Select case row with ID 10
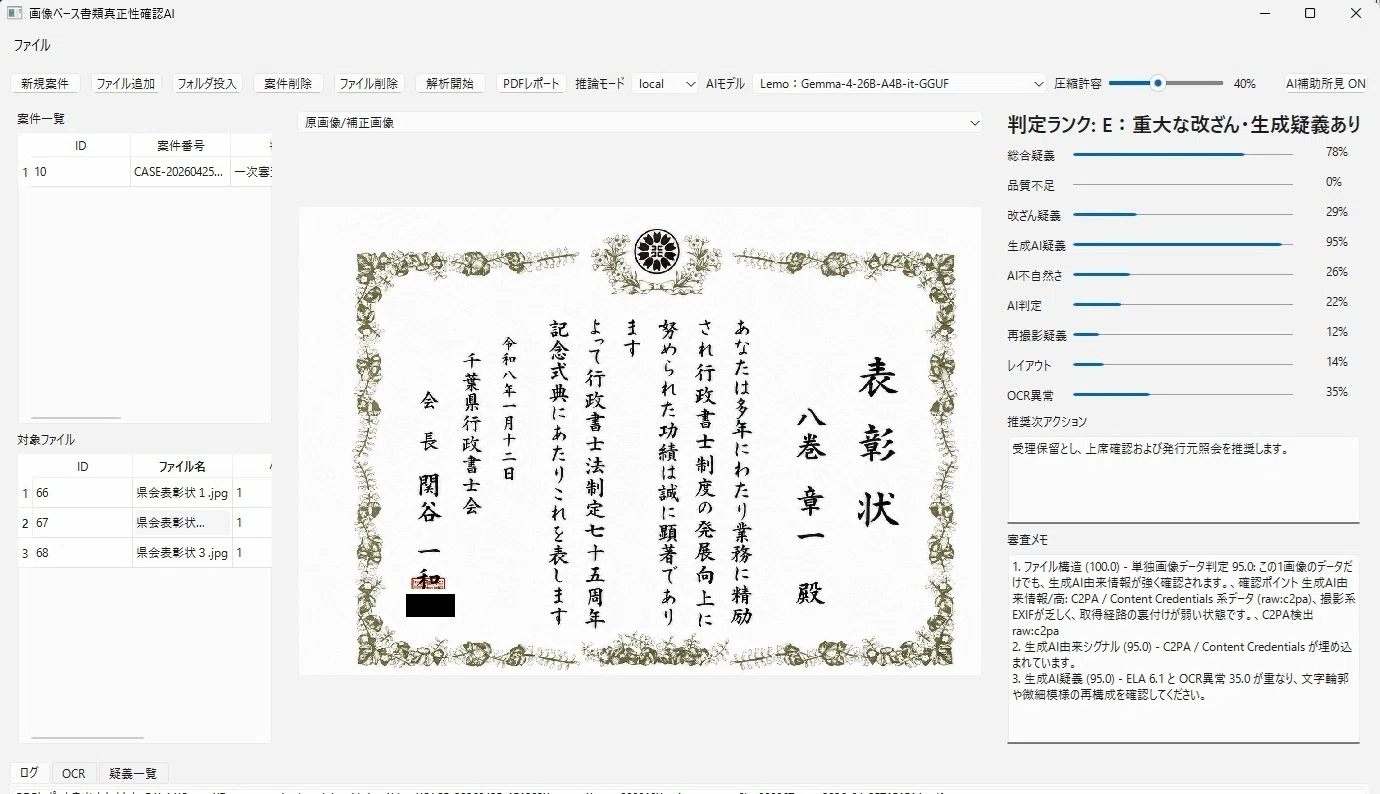This screenshot has height=794, width=1380. click(x=145, y=172)
